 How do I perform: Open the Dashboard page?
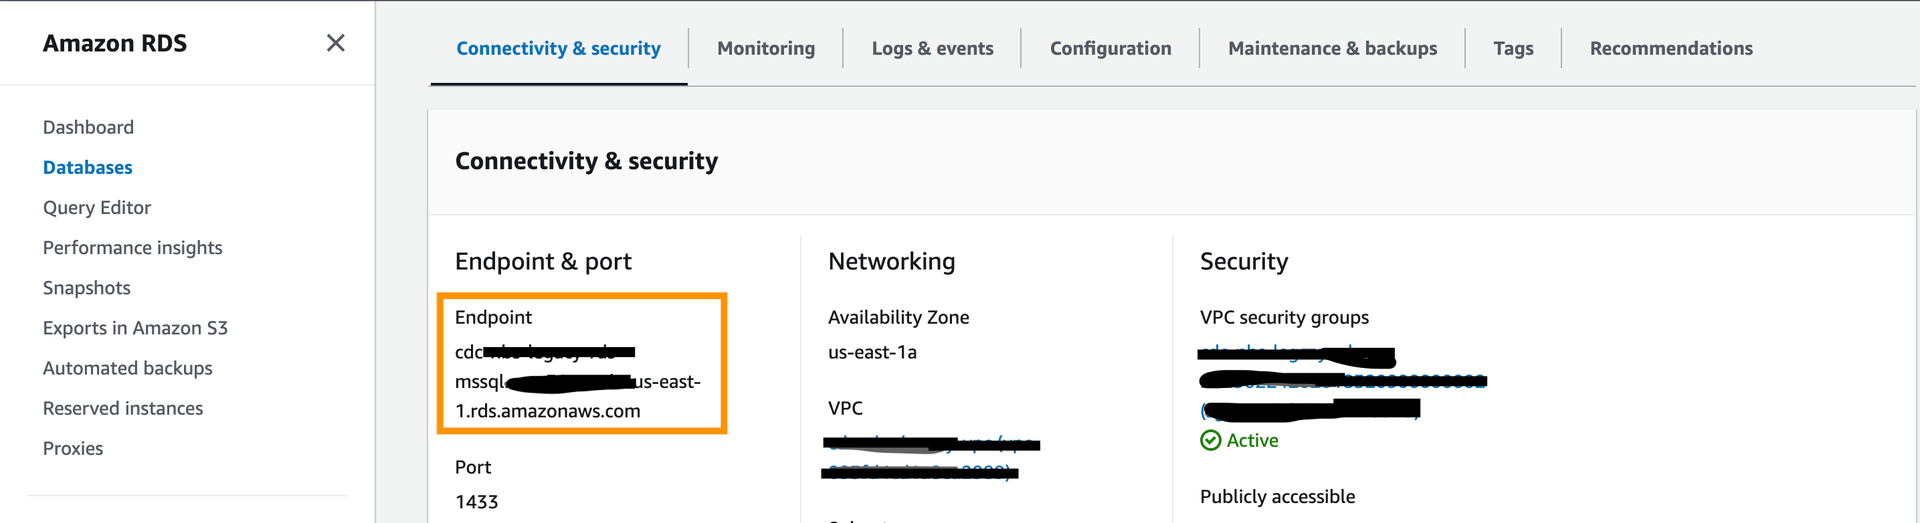coord(88,127)
